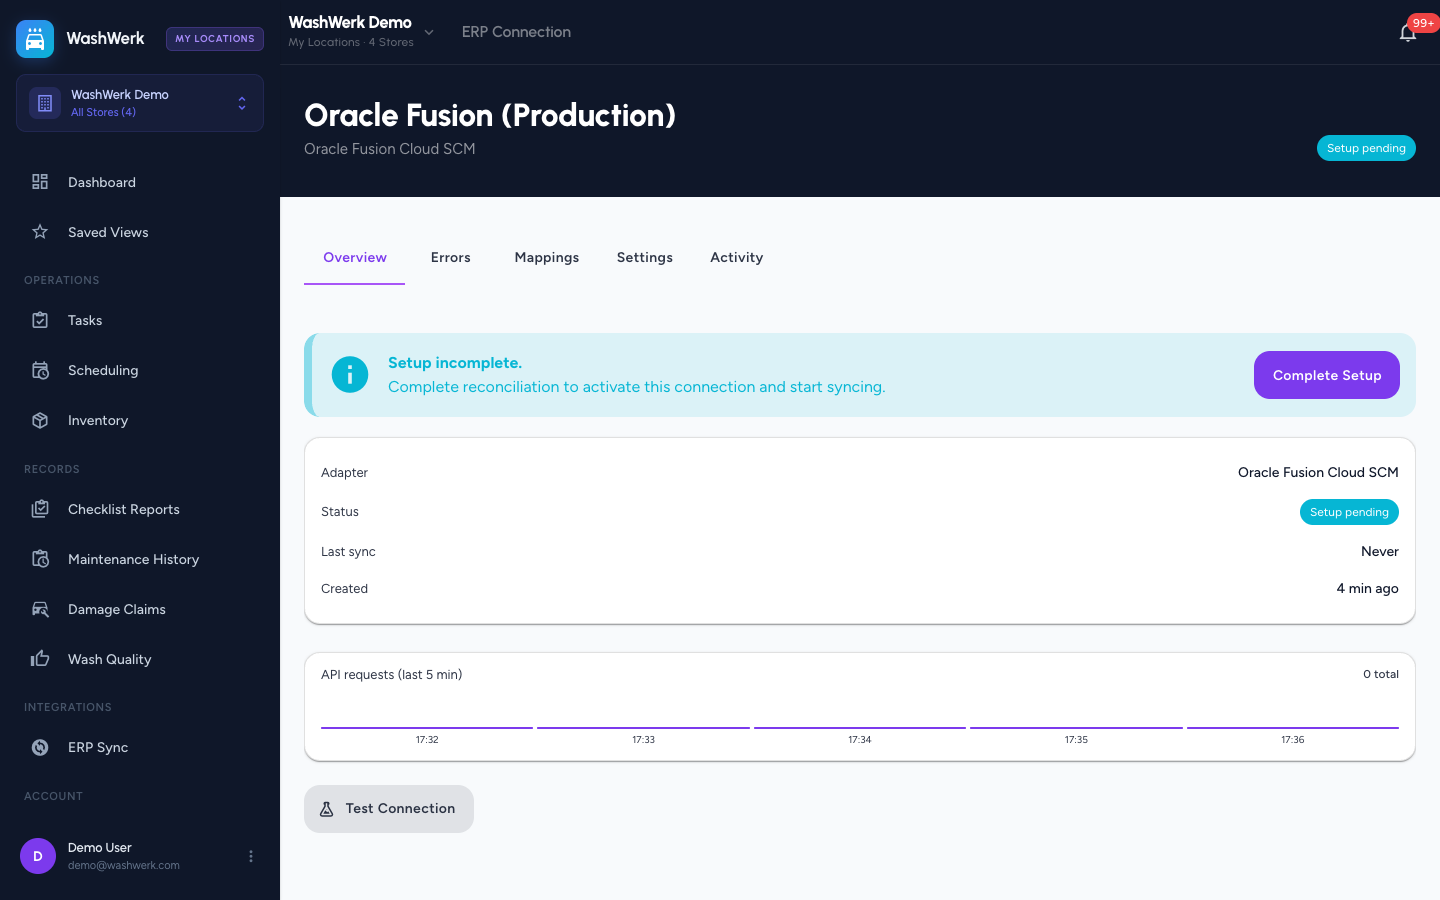The height and width of the screenshot is (900, 1440).
Task: Click the 'Oracle Fusion (Production)' title
Action: point(490,115)
